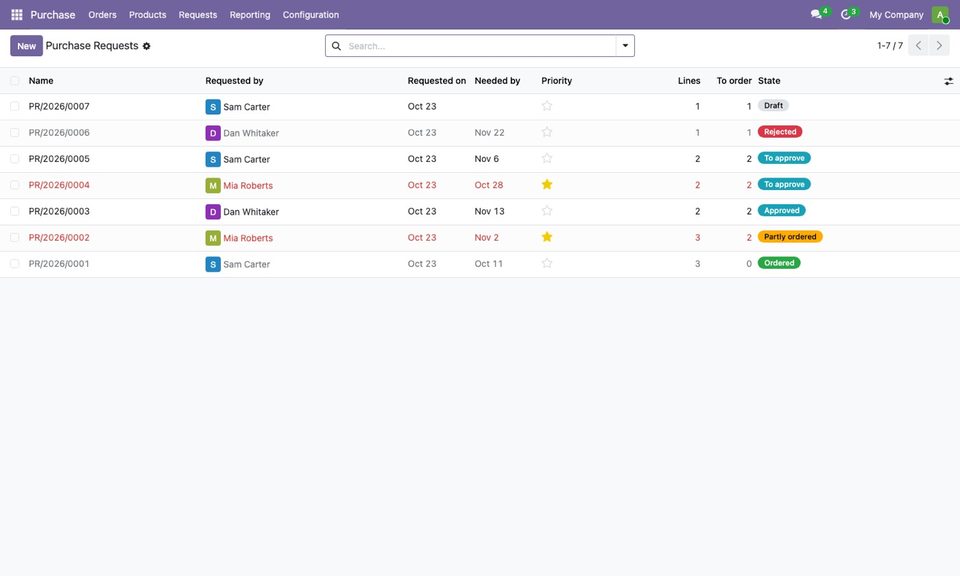
Task: Open the activities clock icon
Action: [846, 14]
